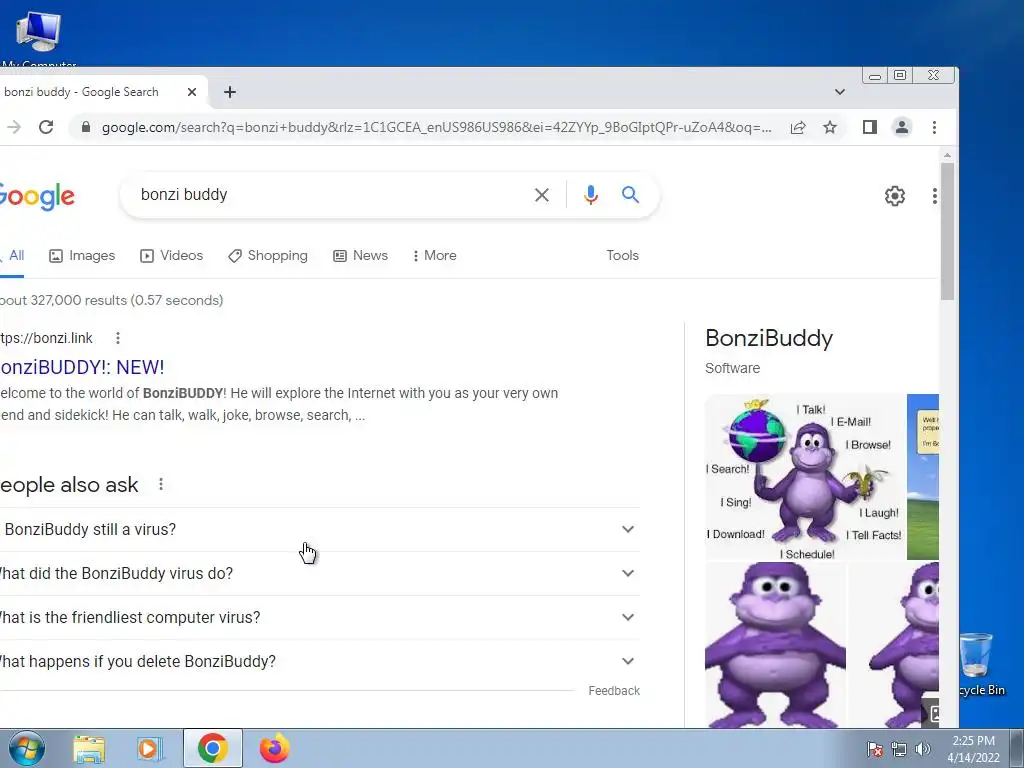Select the Recycle Bin desktop icon
The height and width of the screenshot is (768, 1024).
coord(982,664)
